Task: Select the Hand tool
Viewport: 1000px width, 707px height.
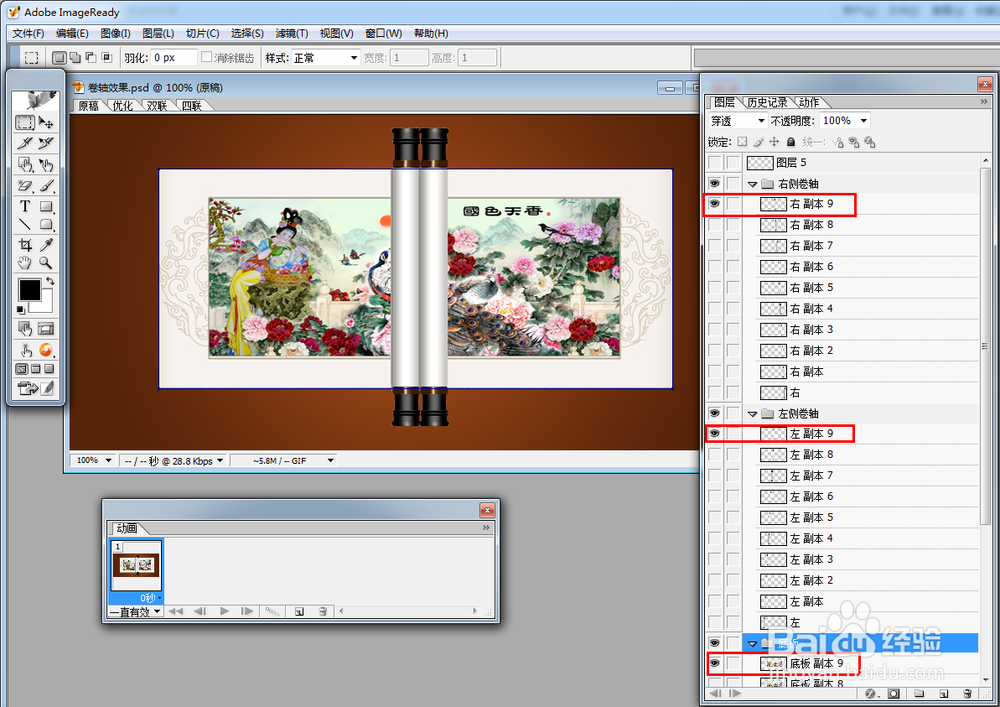Action: 25,263
